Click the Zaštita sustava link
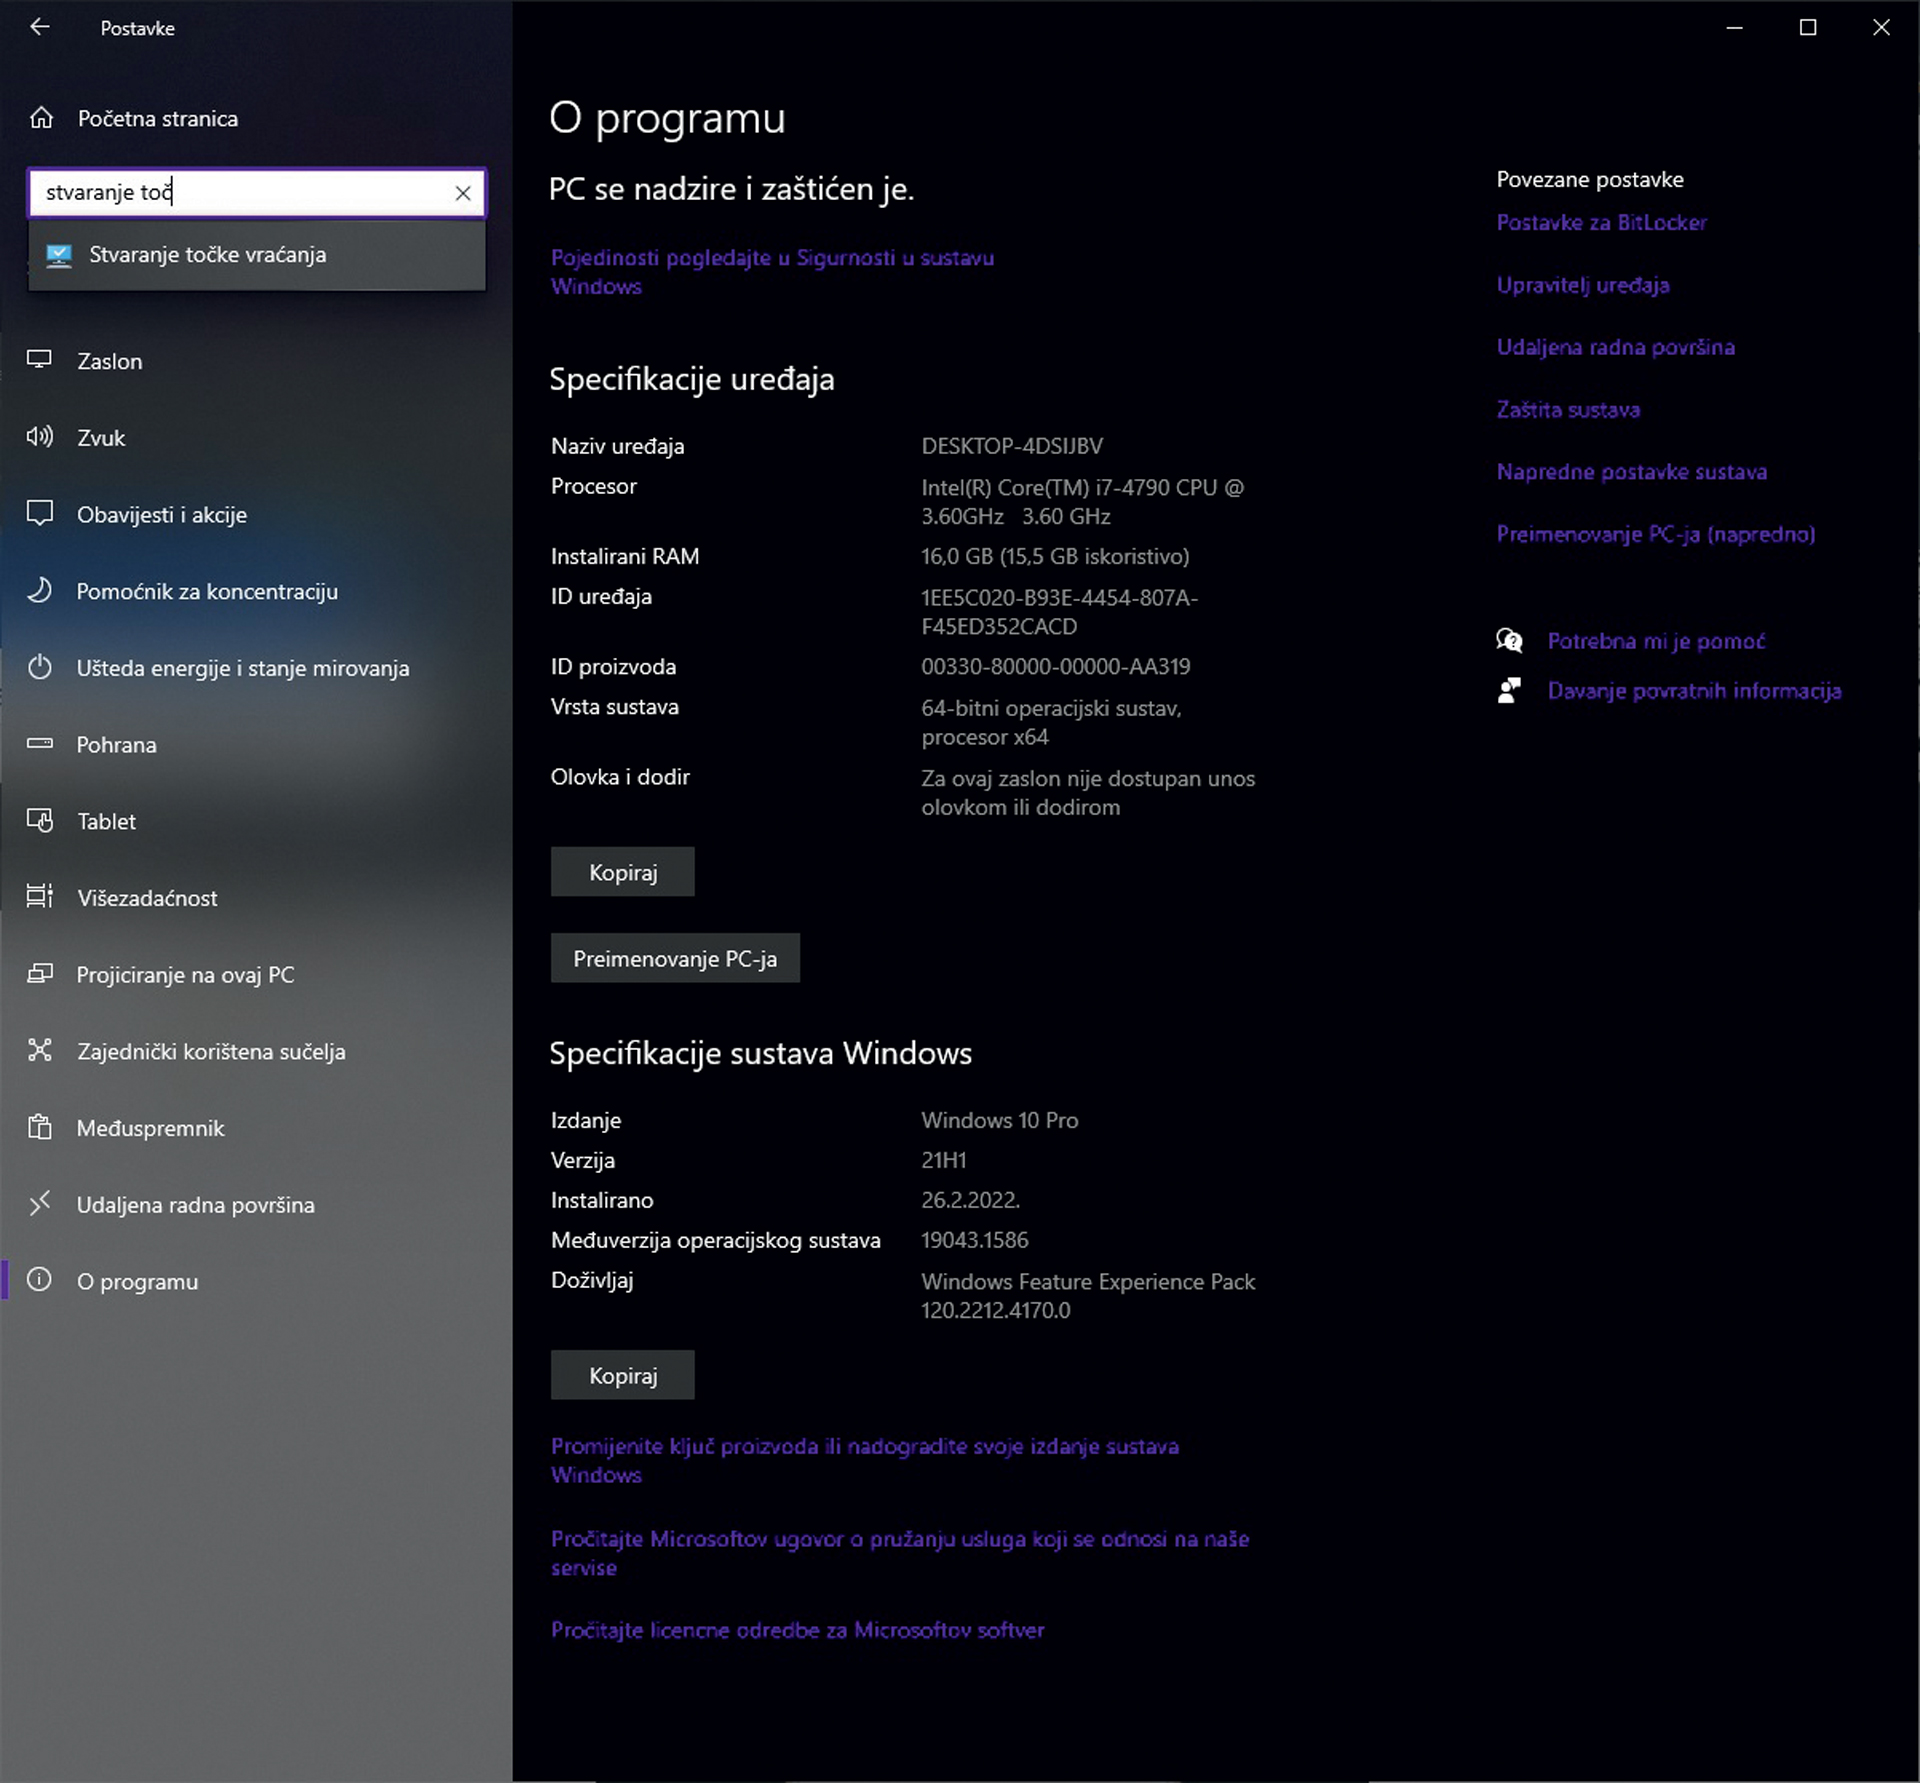Screen dimensions: 1920x1783 click(1567, 410)
